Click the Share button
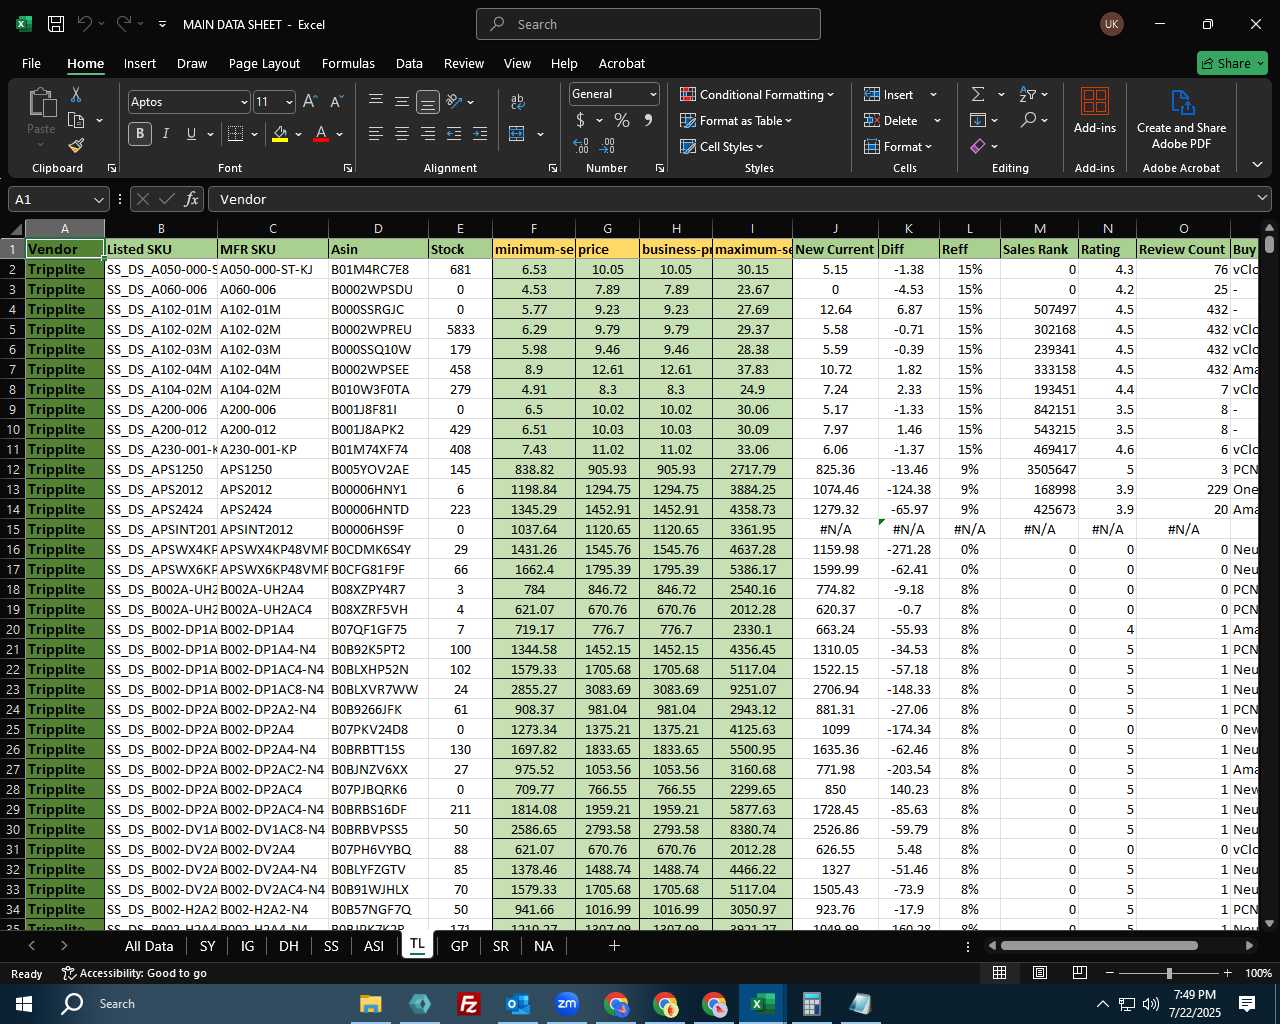 (1232, 63)
